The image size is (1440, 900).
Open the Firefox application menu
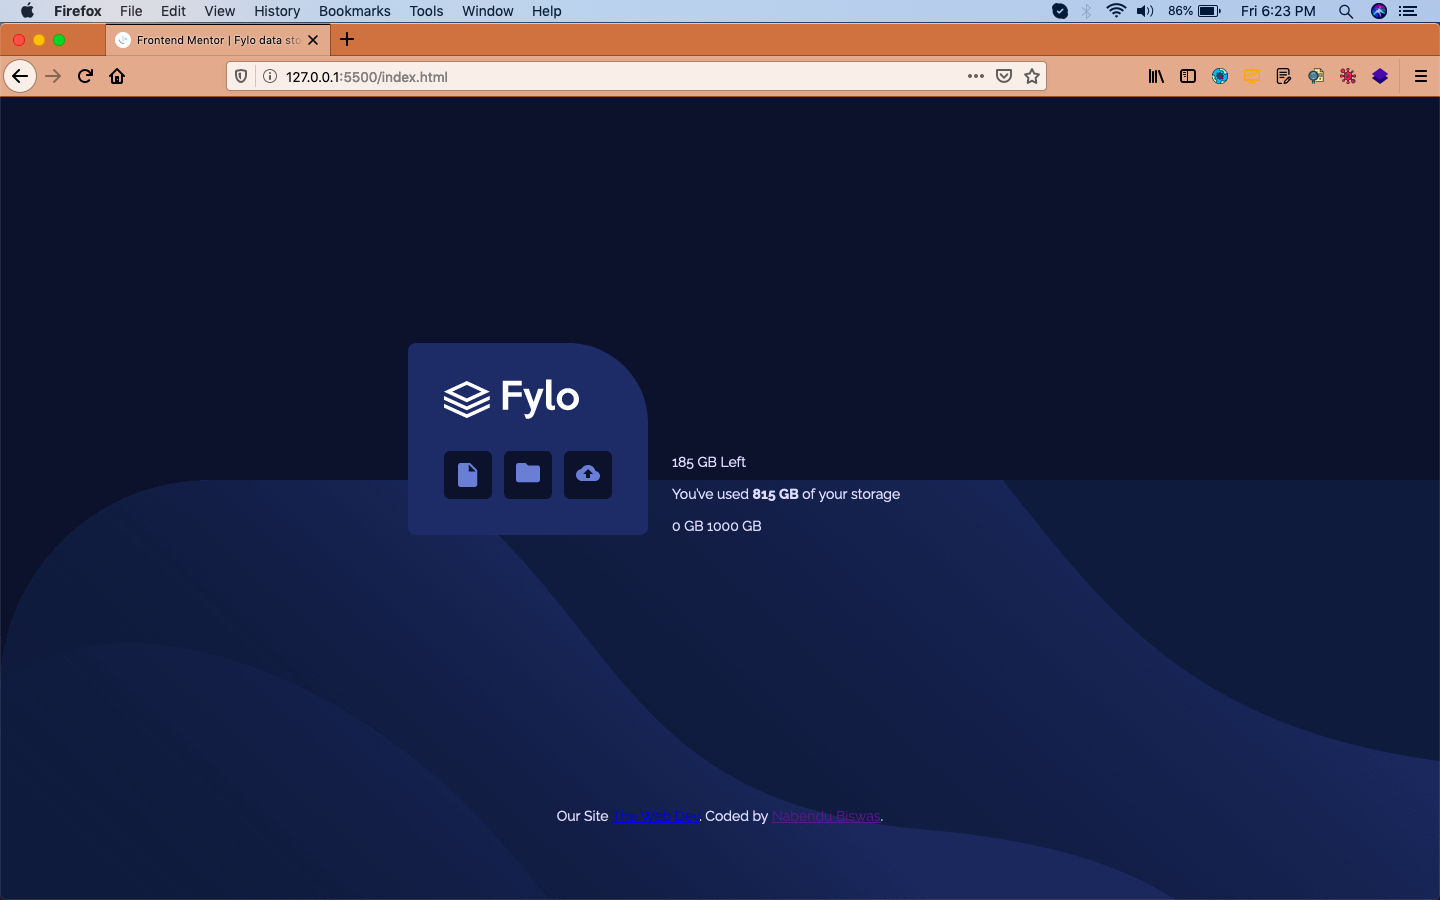(x=78, y=11)
